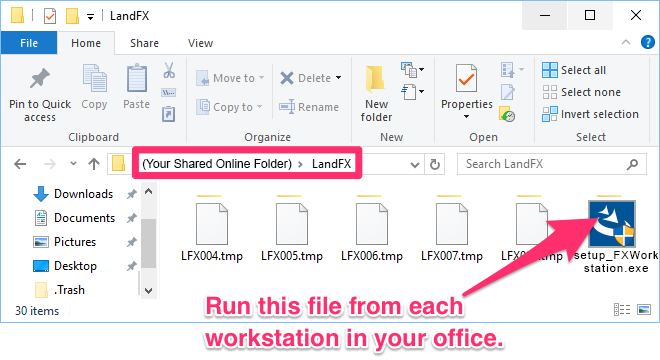This screenshot has height=360, width=660.
Task: Click navigation pane scroll down arrow
Action: (148, 290)
